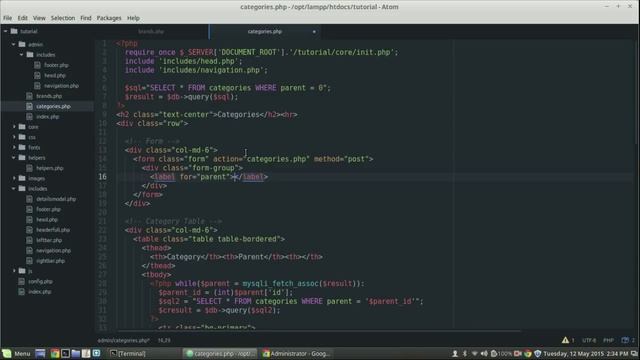Expand the fonts folder arrow
This screenshot has width=640, height=360.
click(x=14, y=147)
